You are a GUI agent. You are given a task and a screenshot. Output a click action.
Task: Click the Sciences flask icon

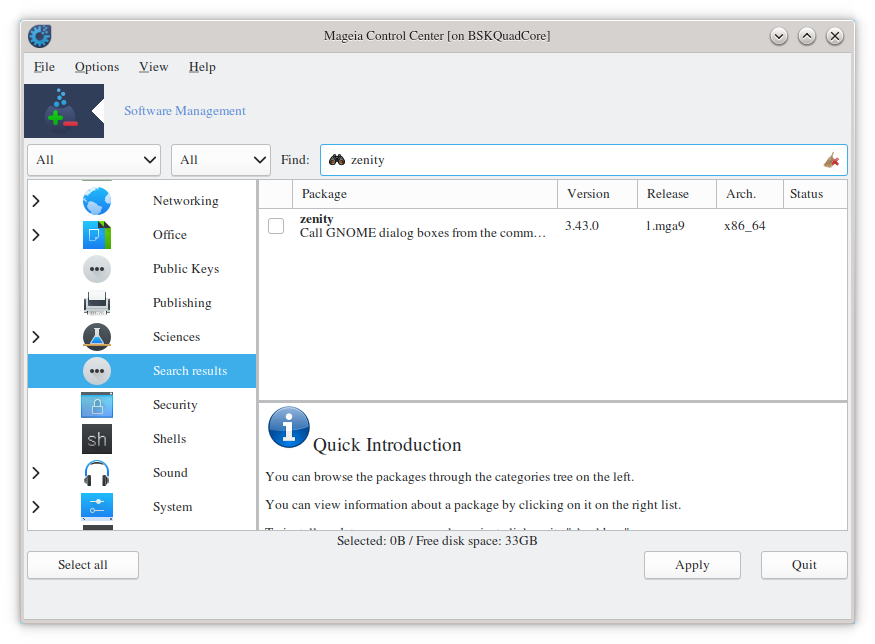[x=97, y=337]
